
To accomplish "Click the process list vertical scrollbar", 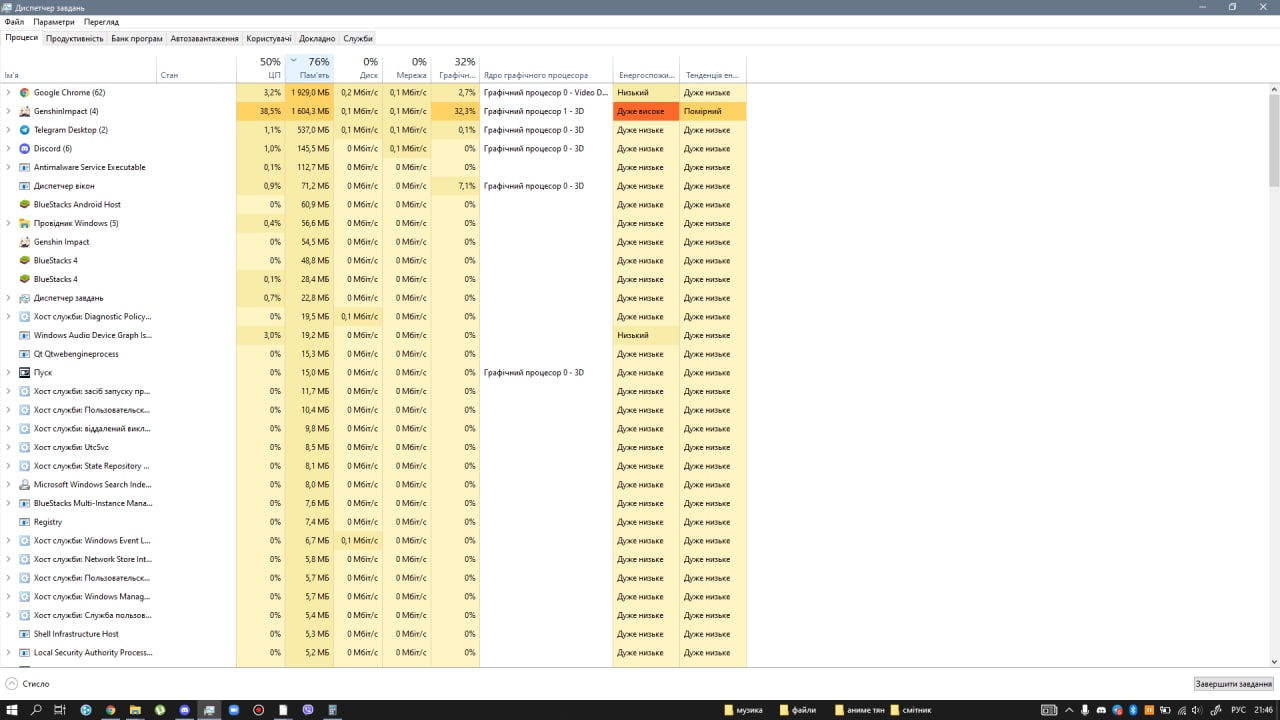I will click(x=1274, y=140).
